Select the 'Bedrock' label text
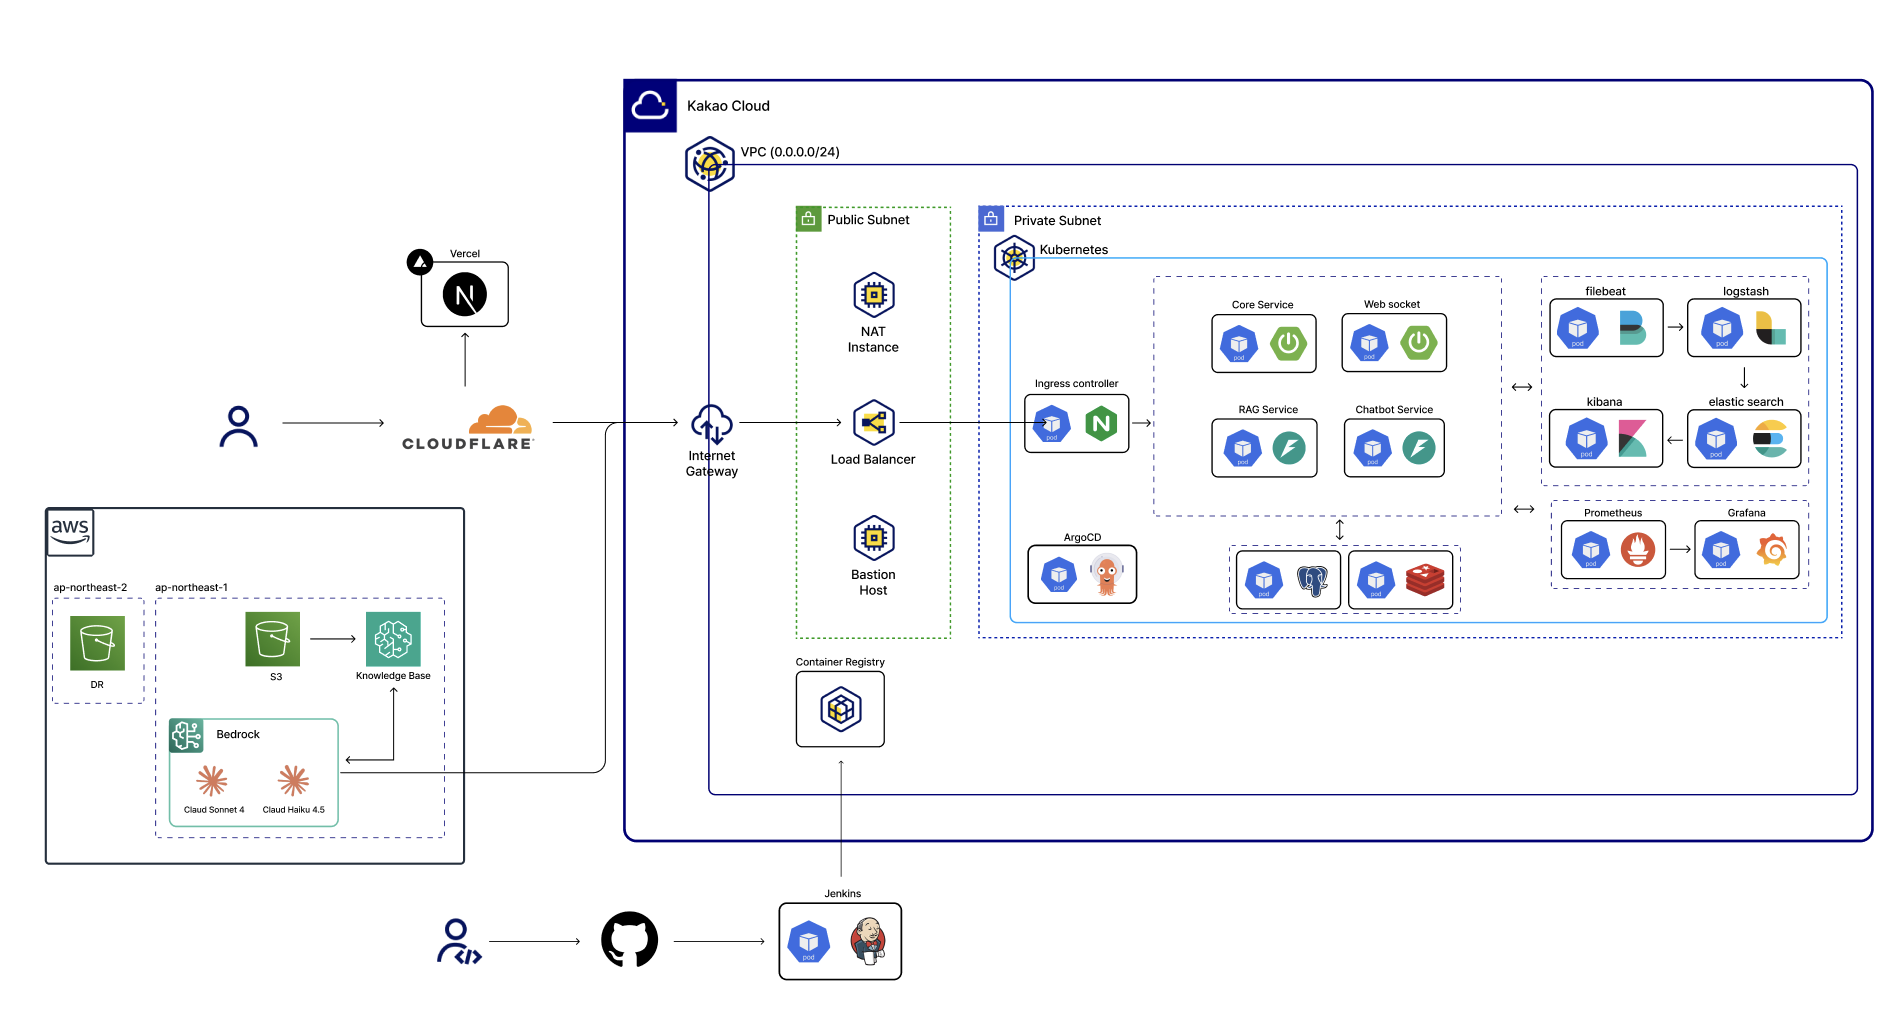Viewport: 1904px width, 1028px height. 238,735
